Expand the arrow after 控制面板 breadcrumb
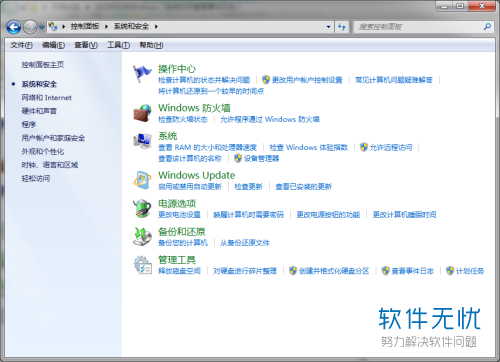This screenshot has height=362, width=500. (x=106, y=26)
